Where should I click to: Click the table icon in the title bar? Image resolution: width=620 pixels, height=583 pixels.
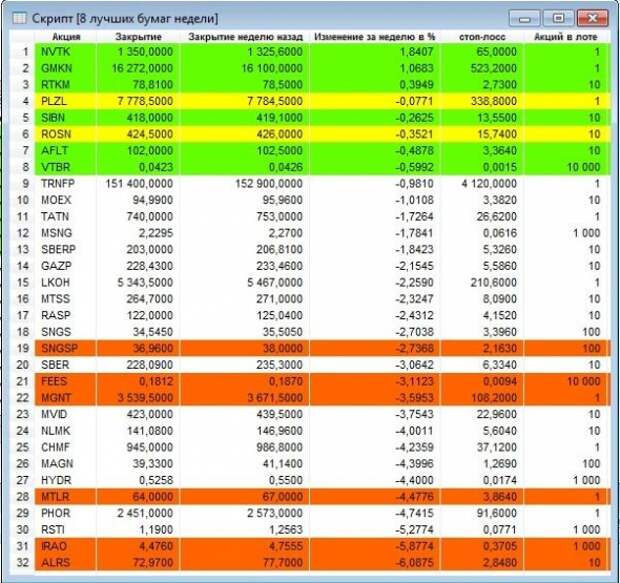pyautogui.click(x=19, y=18)
